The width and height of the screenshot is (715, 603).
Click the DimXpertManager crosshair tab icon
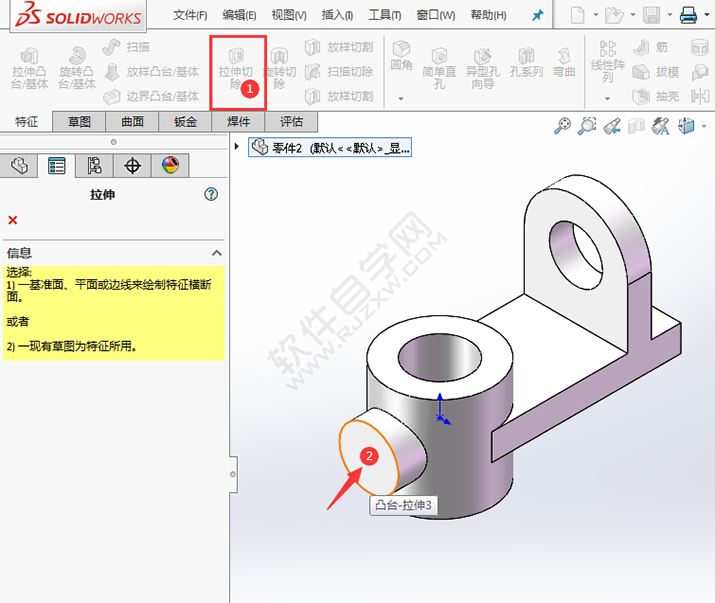132,165
